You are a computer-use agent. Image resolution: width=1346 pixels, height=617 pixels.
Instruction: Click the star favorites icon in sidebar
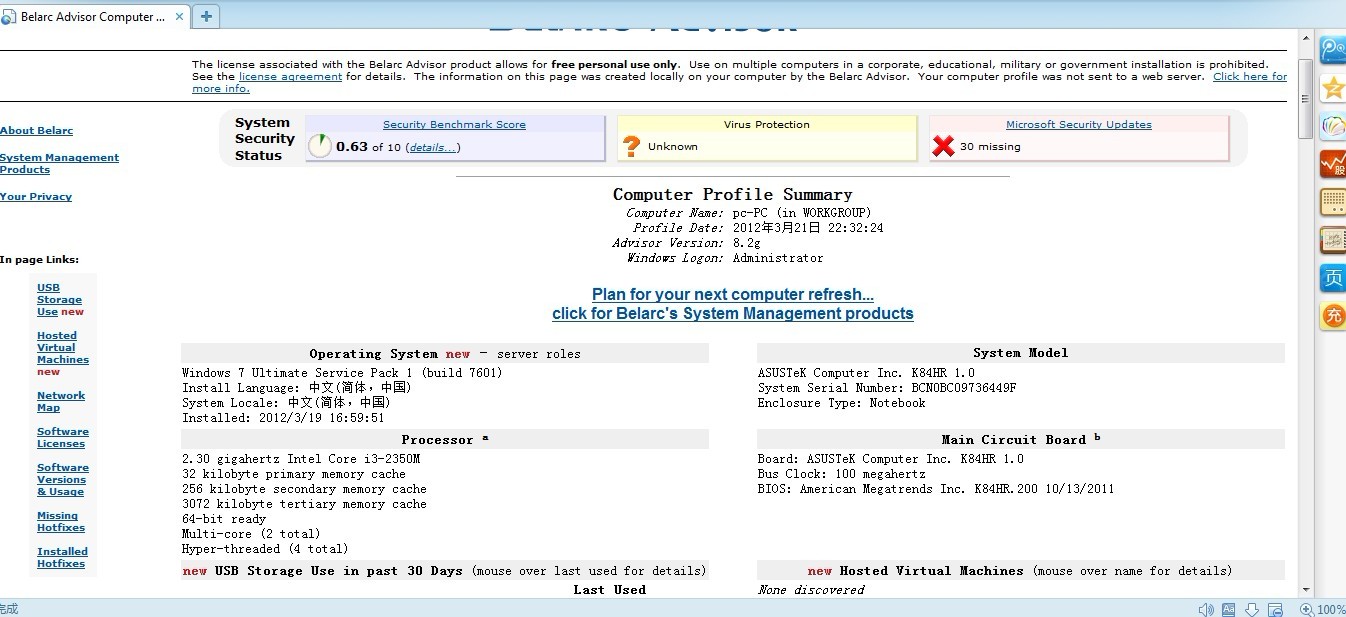[x=1332, y=88]
